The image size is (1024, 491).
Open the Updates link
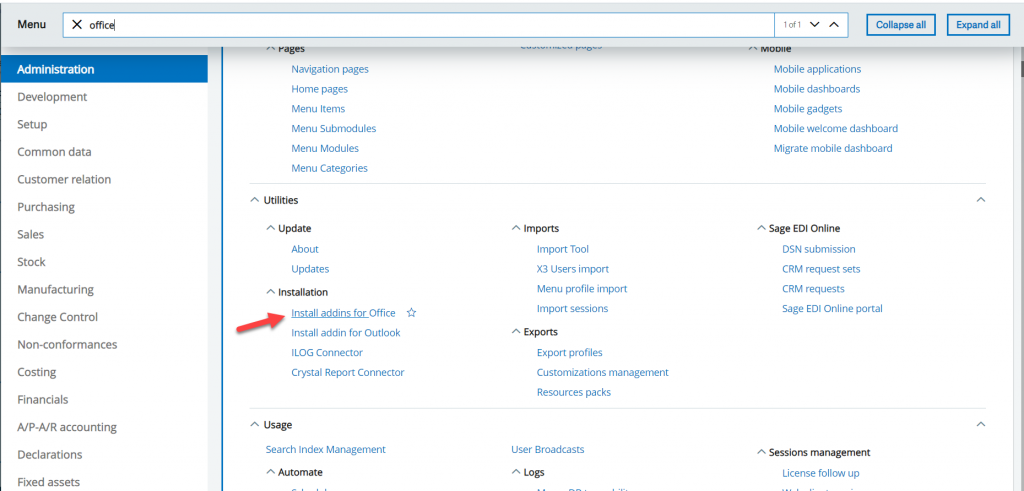310,268
